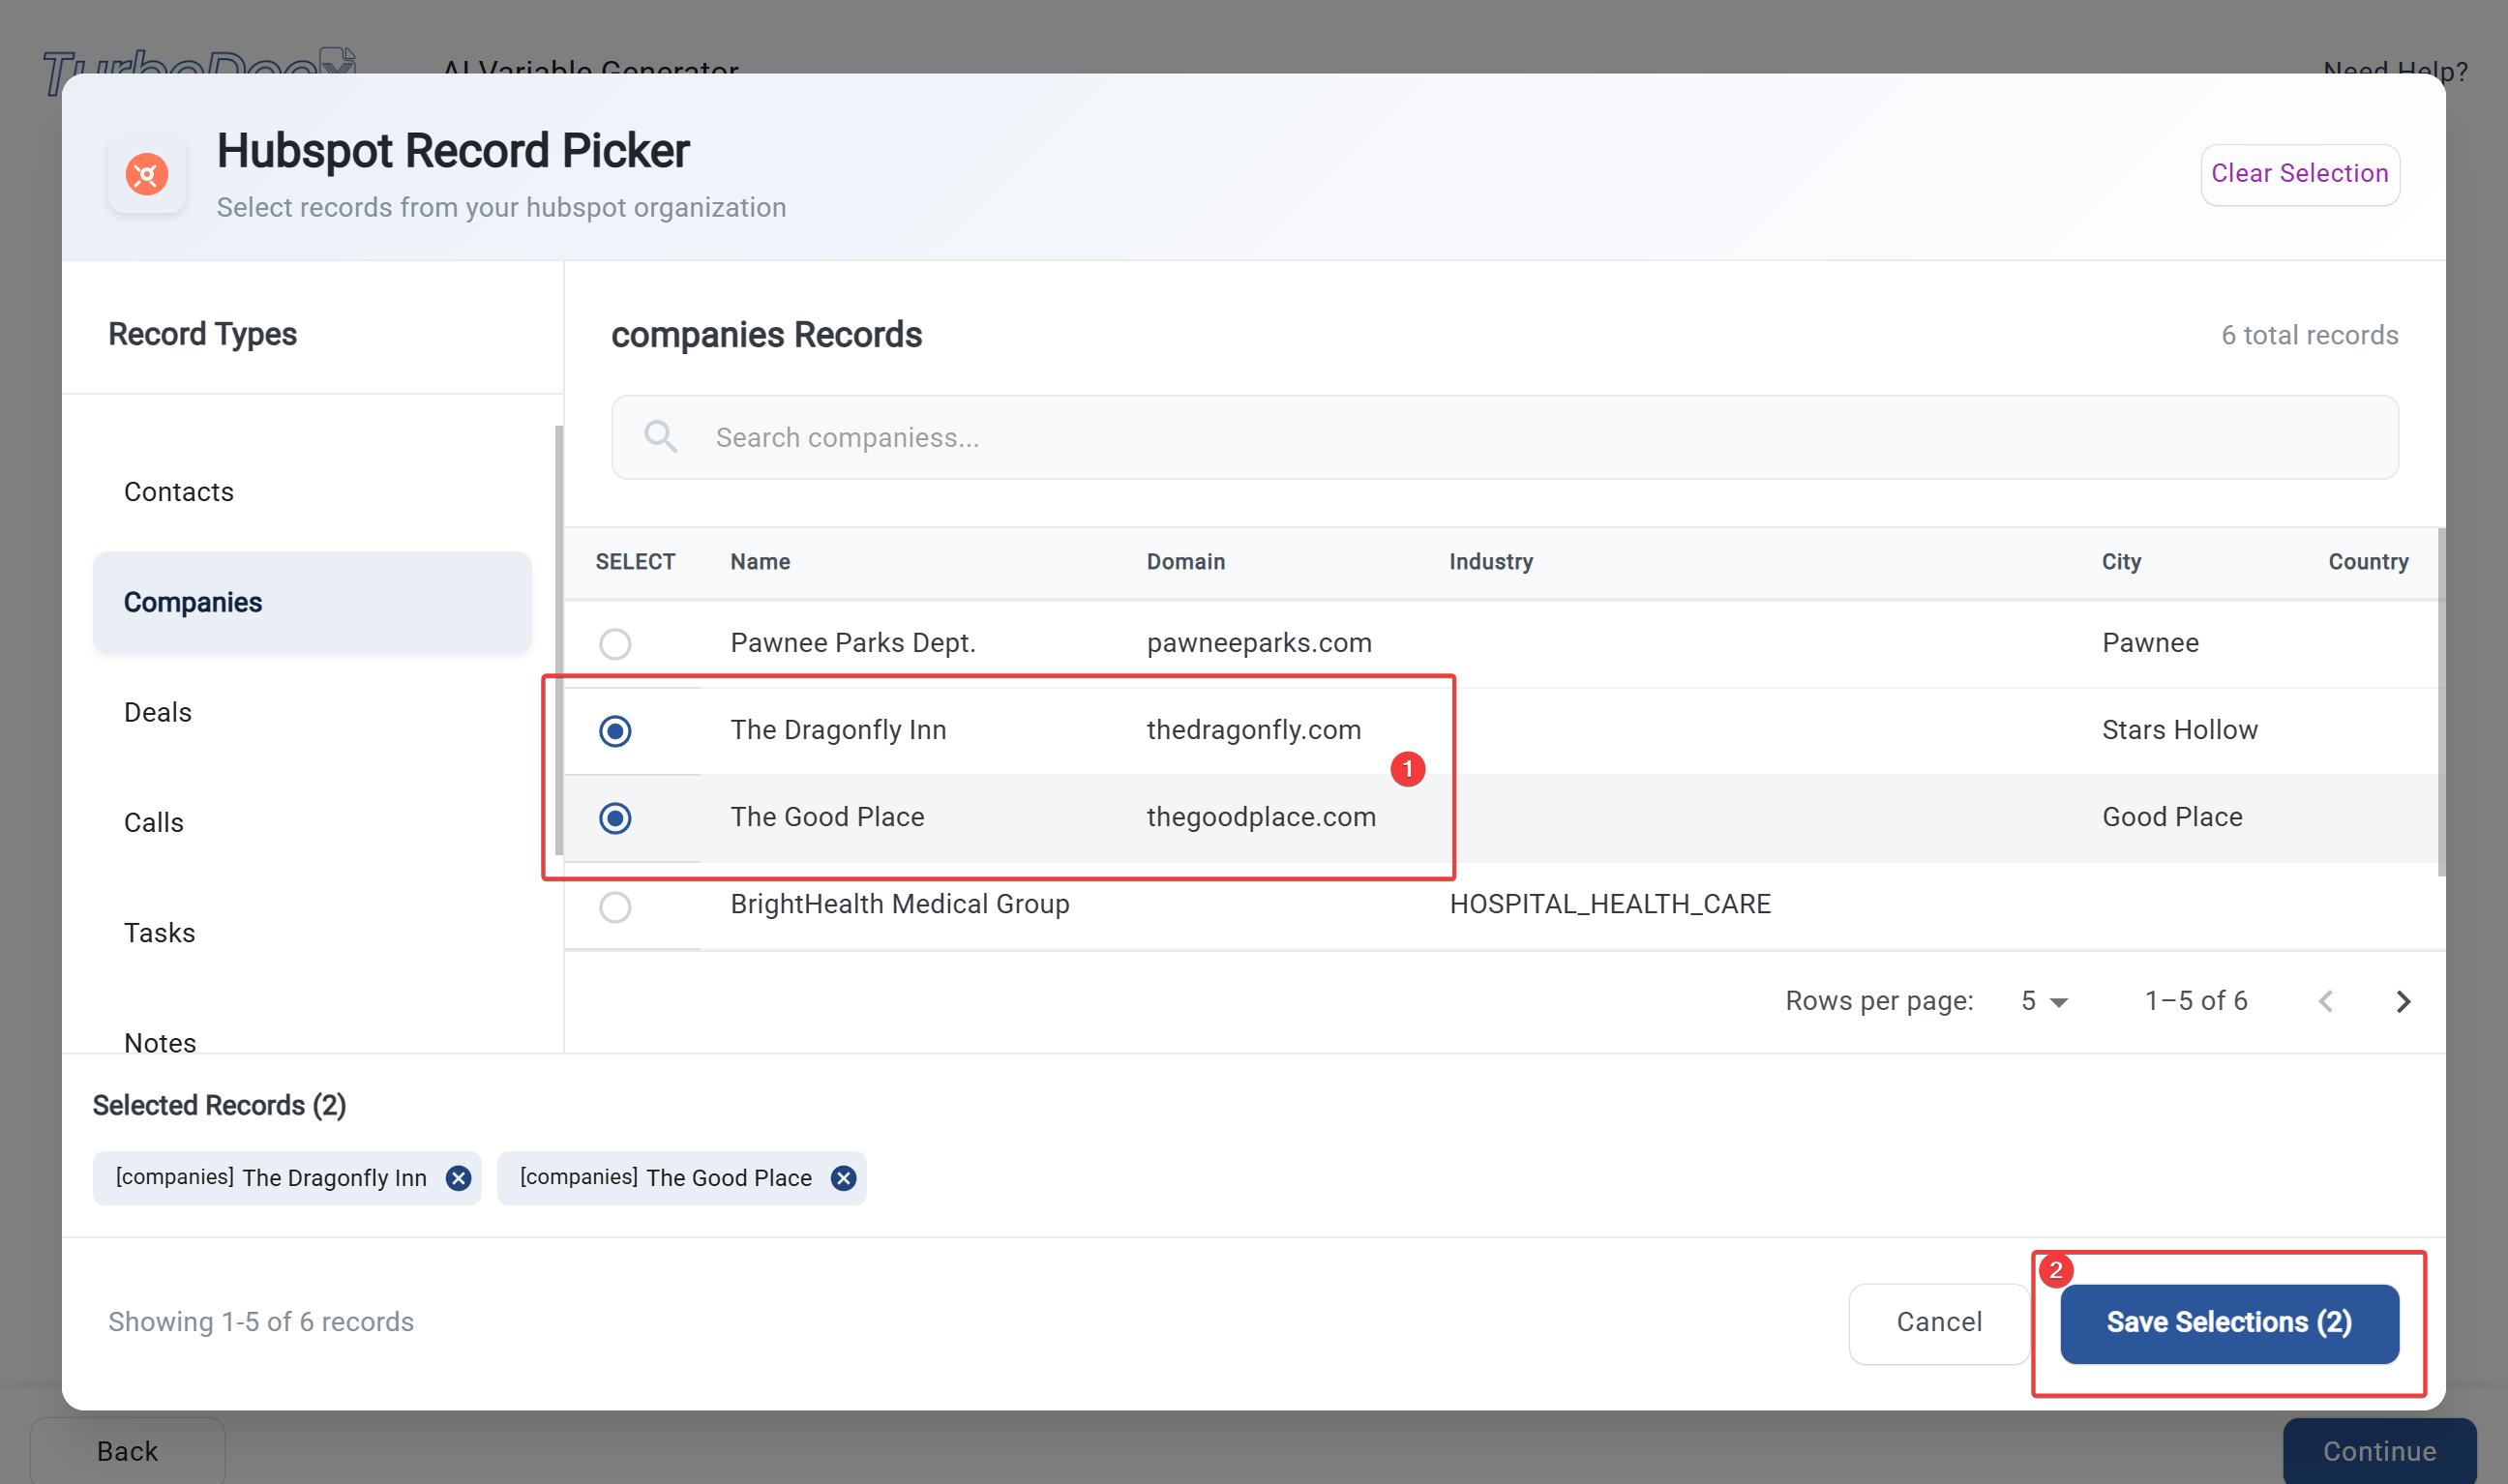This screenshot has width=2508, height=1484.
Task: Go to the previous page of records
Action: tap(2326, 1001)
